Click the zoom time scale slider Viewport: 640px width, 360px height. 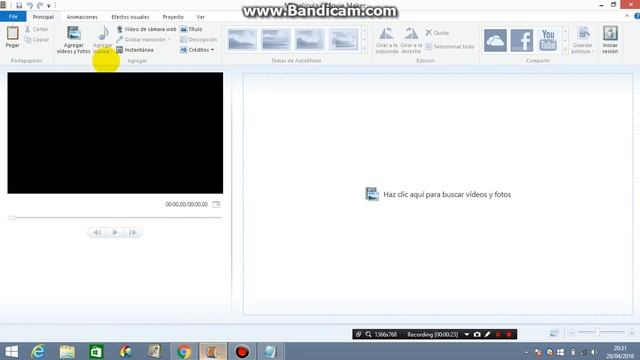(x=601, y=333)
